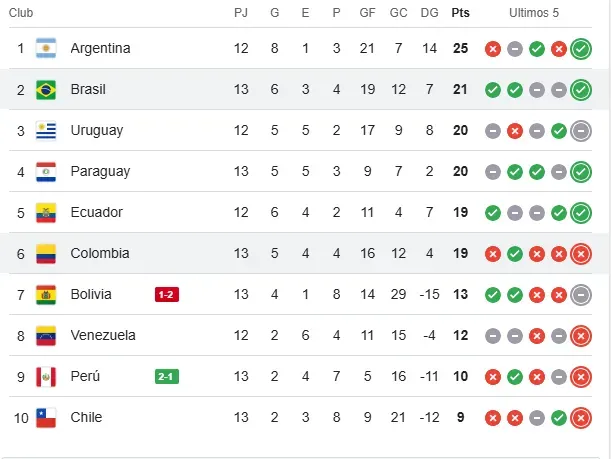This screenshot has width=611, height=459.
Task: Click the Bolivia flag icon
Action: pos(46,294)
